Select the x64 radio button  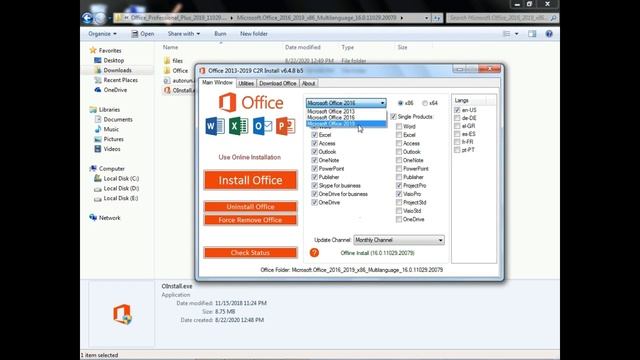point(425,103)
